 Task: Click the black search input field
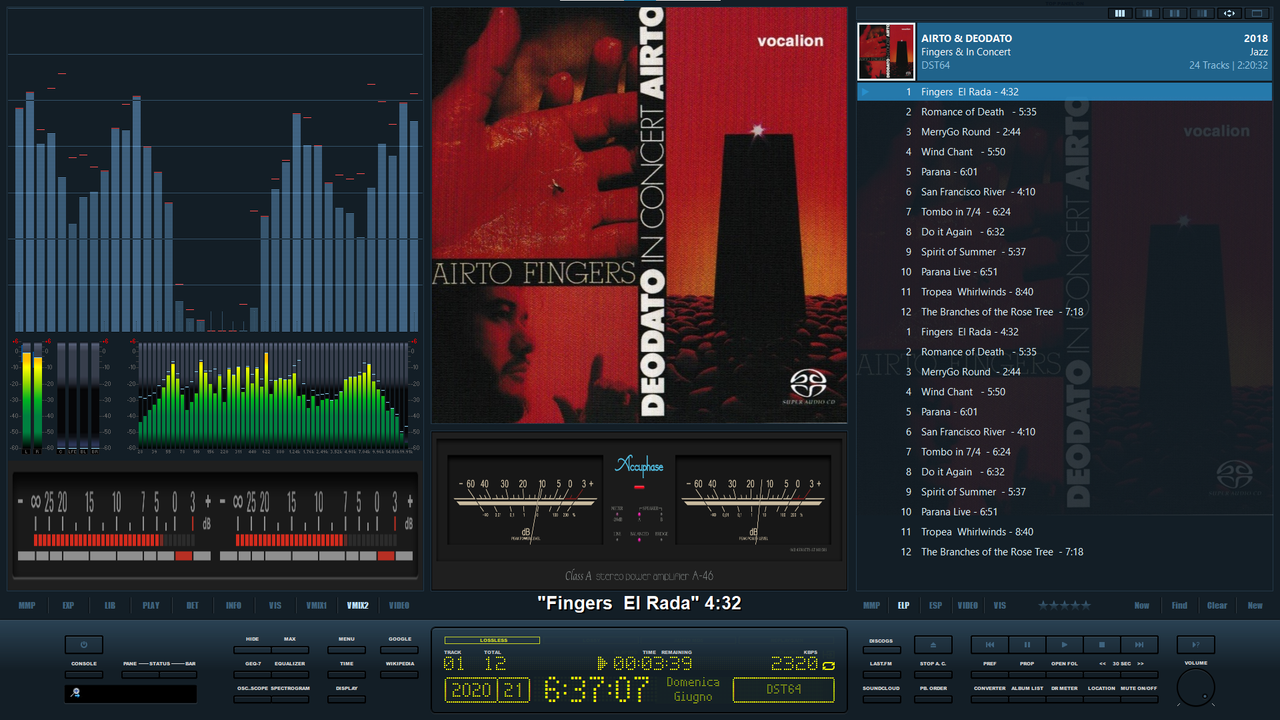[x=131, y=693]
